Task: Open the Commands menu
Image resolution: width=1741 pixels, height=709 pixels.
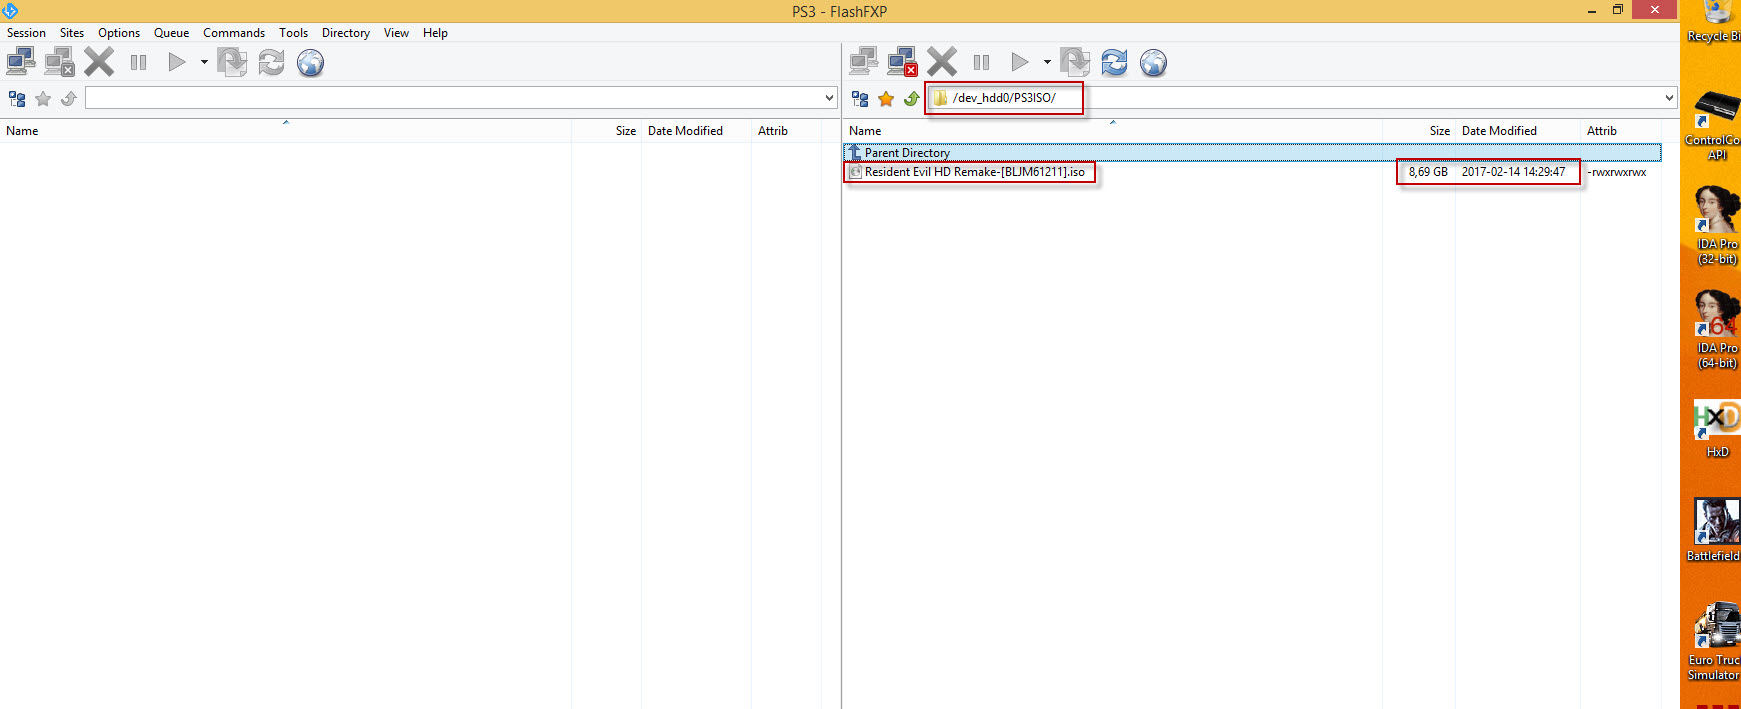Action: pyautogui.click(x=234, y=33)
